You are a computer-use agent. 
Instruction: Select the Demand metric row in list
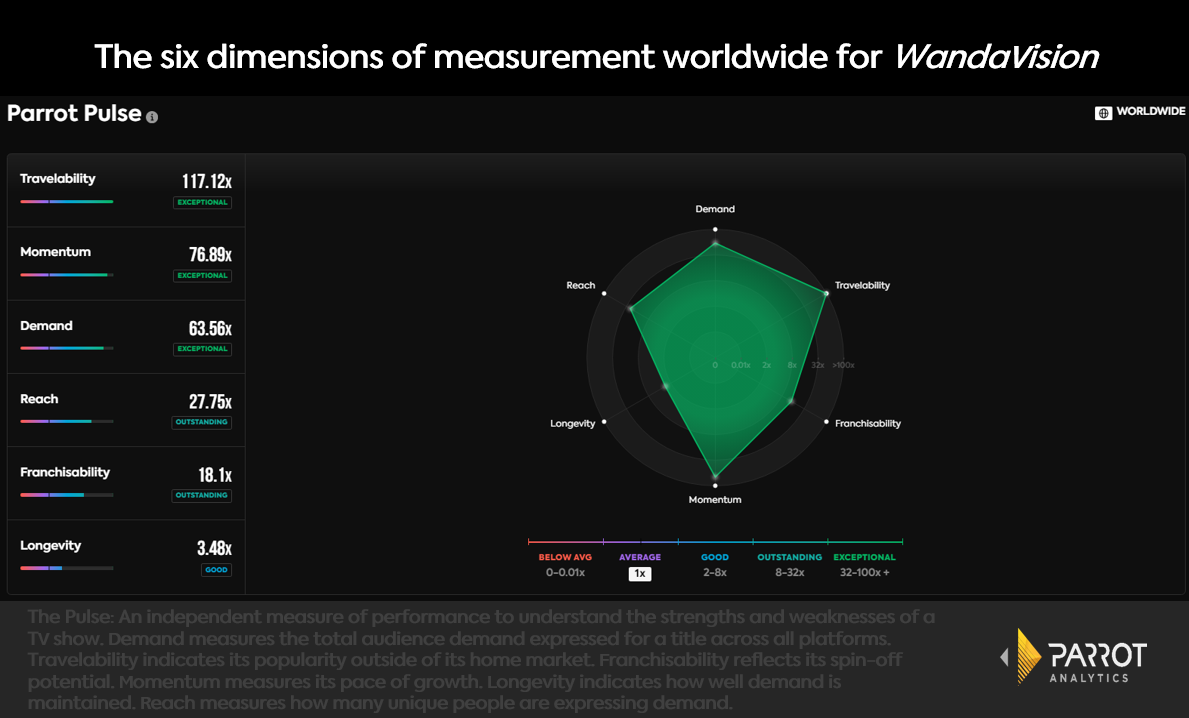(126, 337)
